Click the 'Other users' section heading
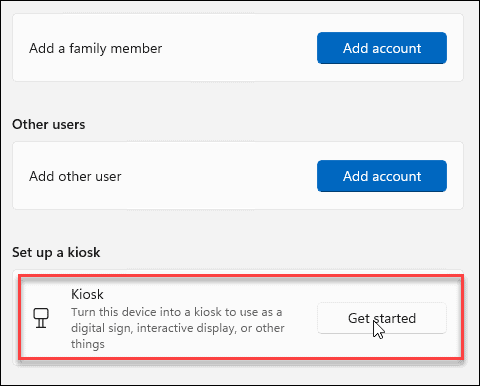Viewport: 480px width, 386px height. pyautogui.click(x=49, y=124)
